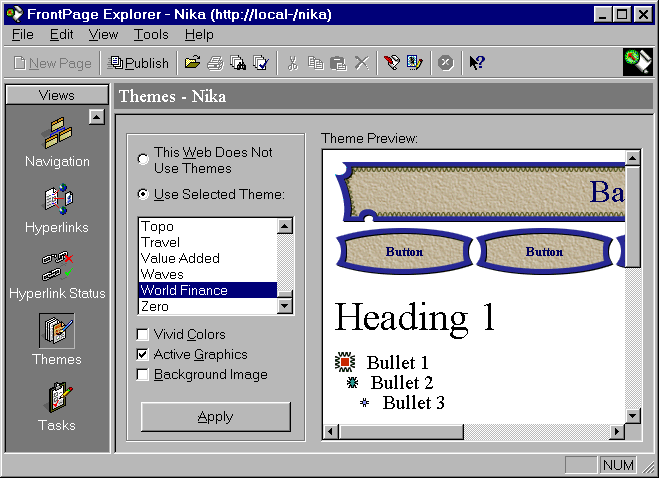The width and height of the screenshot is (659, 478).
Task: Open the Help menu
Action: coord(199,34)
